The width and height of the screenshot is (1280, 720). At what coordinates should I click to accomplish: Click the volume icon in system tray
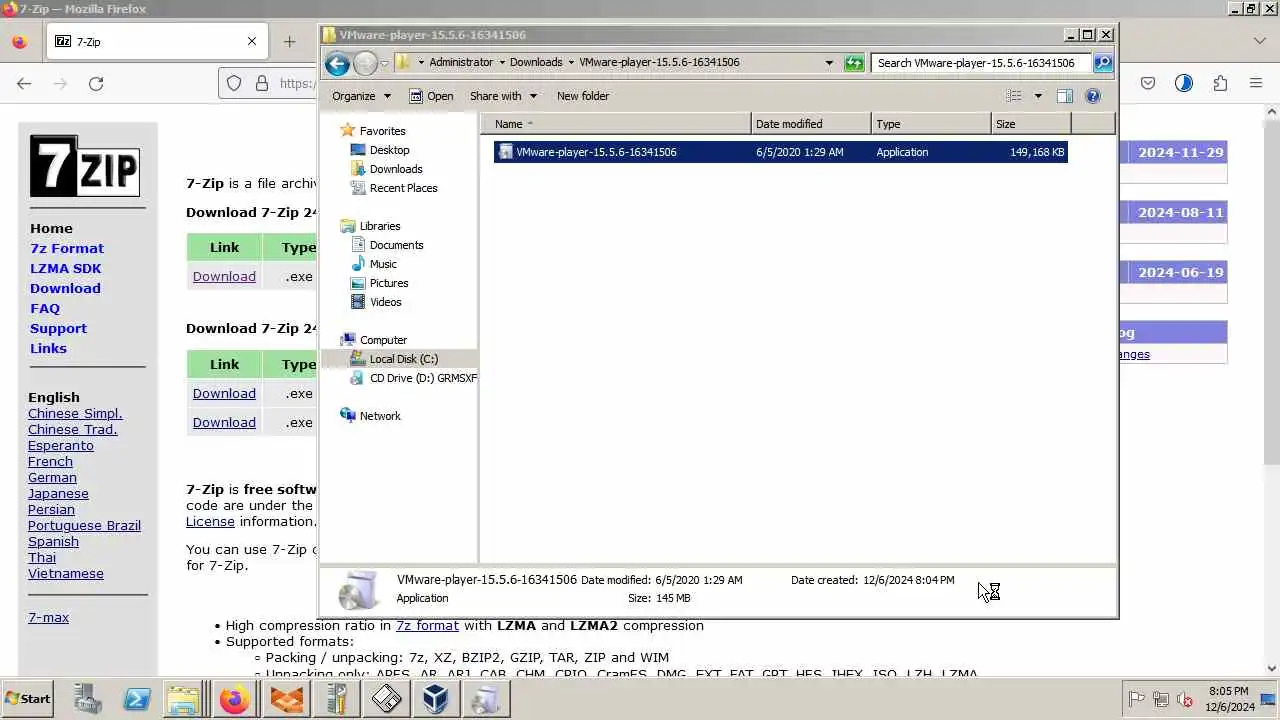(x=1185, y=699)
